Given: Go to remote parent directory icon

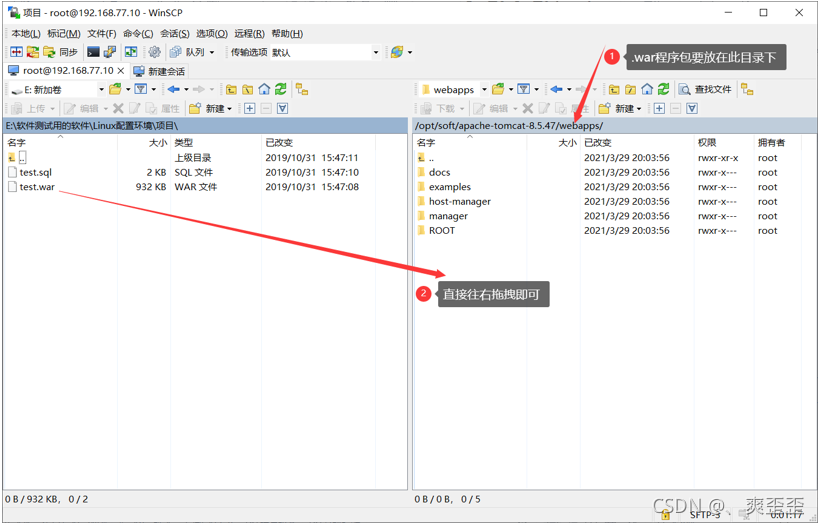Looking at the screenshot, I should [x=614, y=89].
